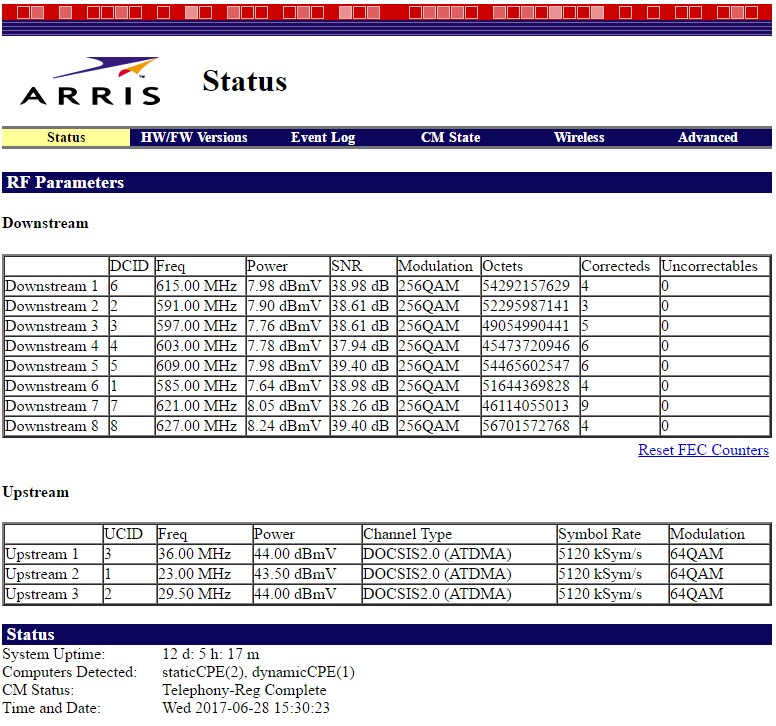The image size is (776, 726).
Task: Go to the CM State tab
Action: point(450,138)
